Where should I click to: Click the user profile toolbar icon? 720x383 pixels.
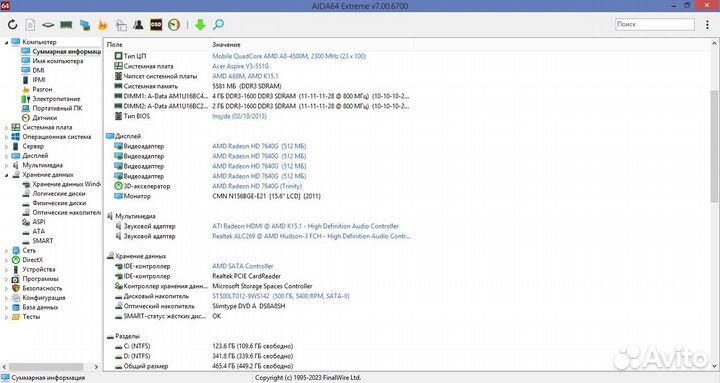[138, 25]
